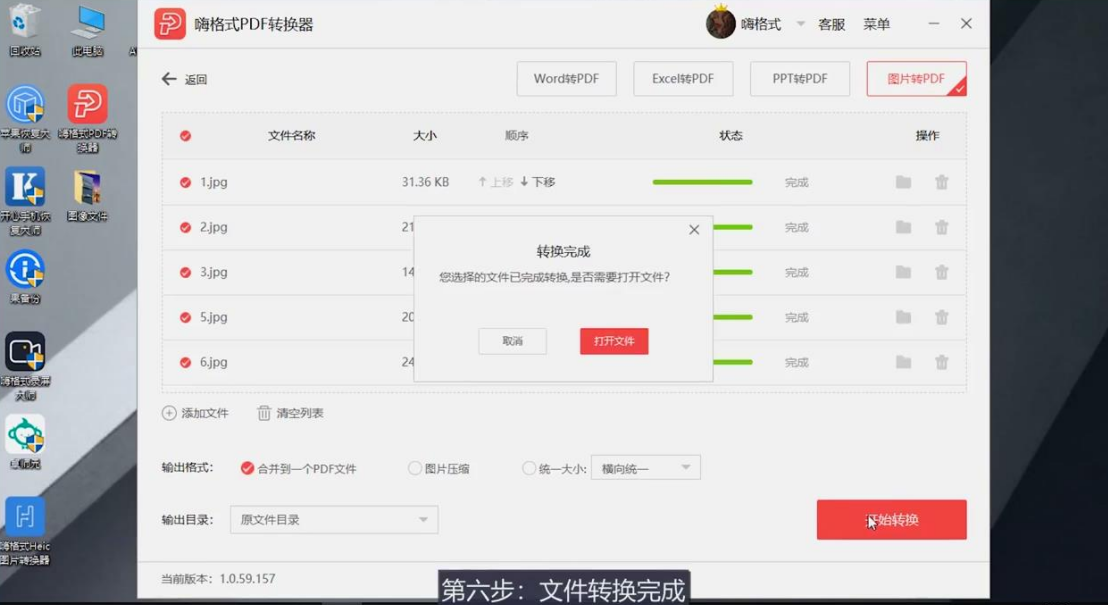Open the 图像文件 desktop folder

88,195
